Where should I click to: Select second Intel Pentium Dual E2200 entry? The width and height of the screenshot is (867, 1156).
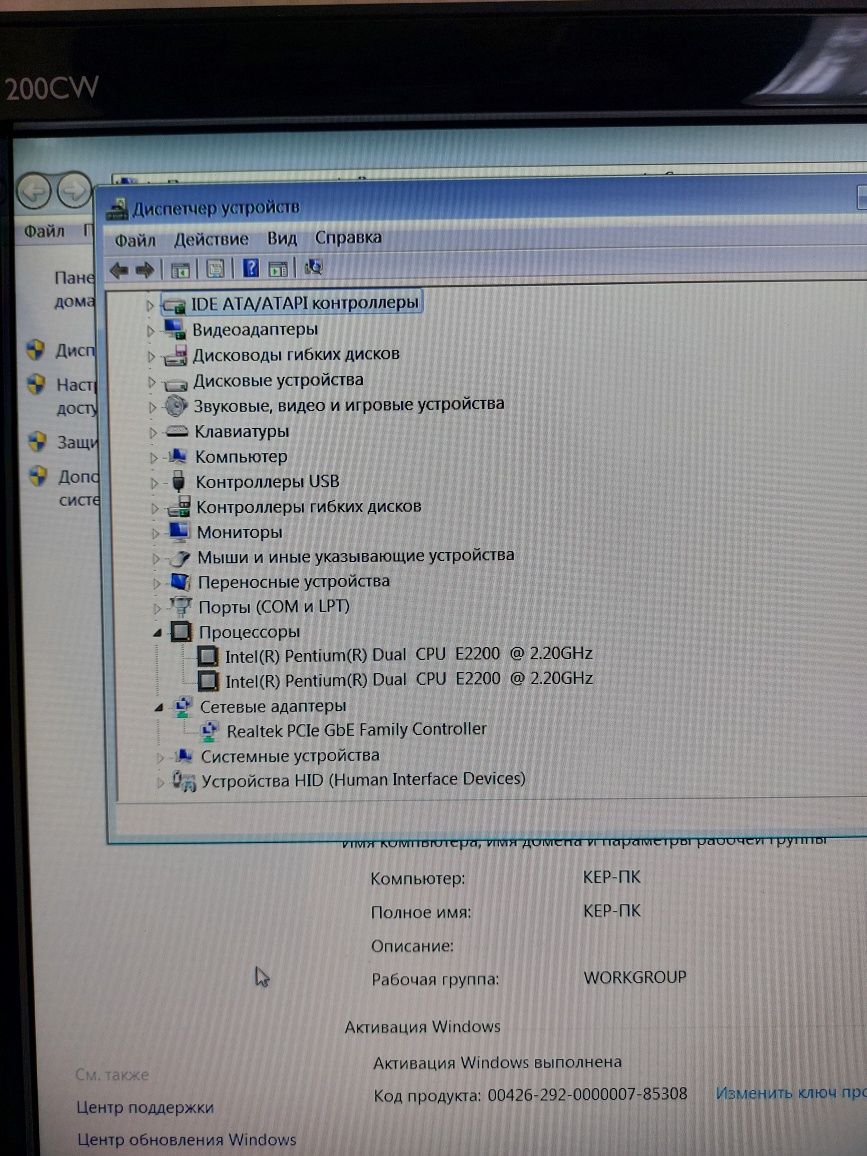(408, 679)
